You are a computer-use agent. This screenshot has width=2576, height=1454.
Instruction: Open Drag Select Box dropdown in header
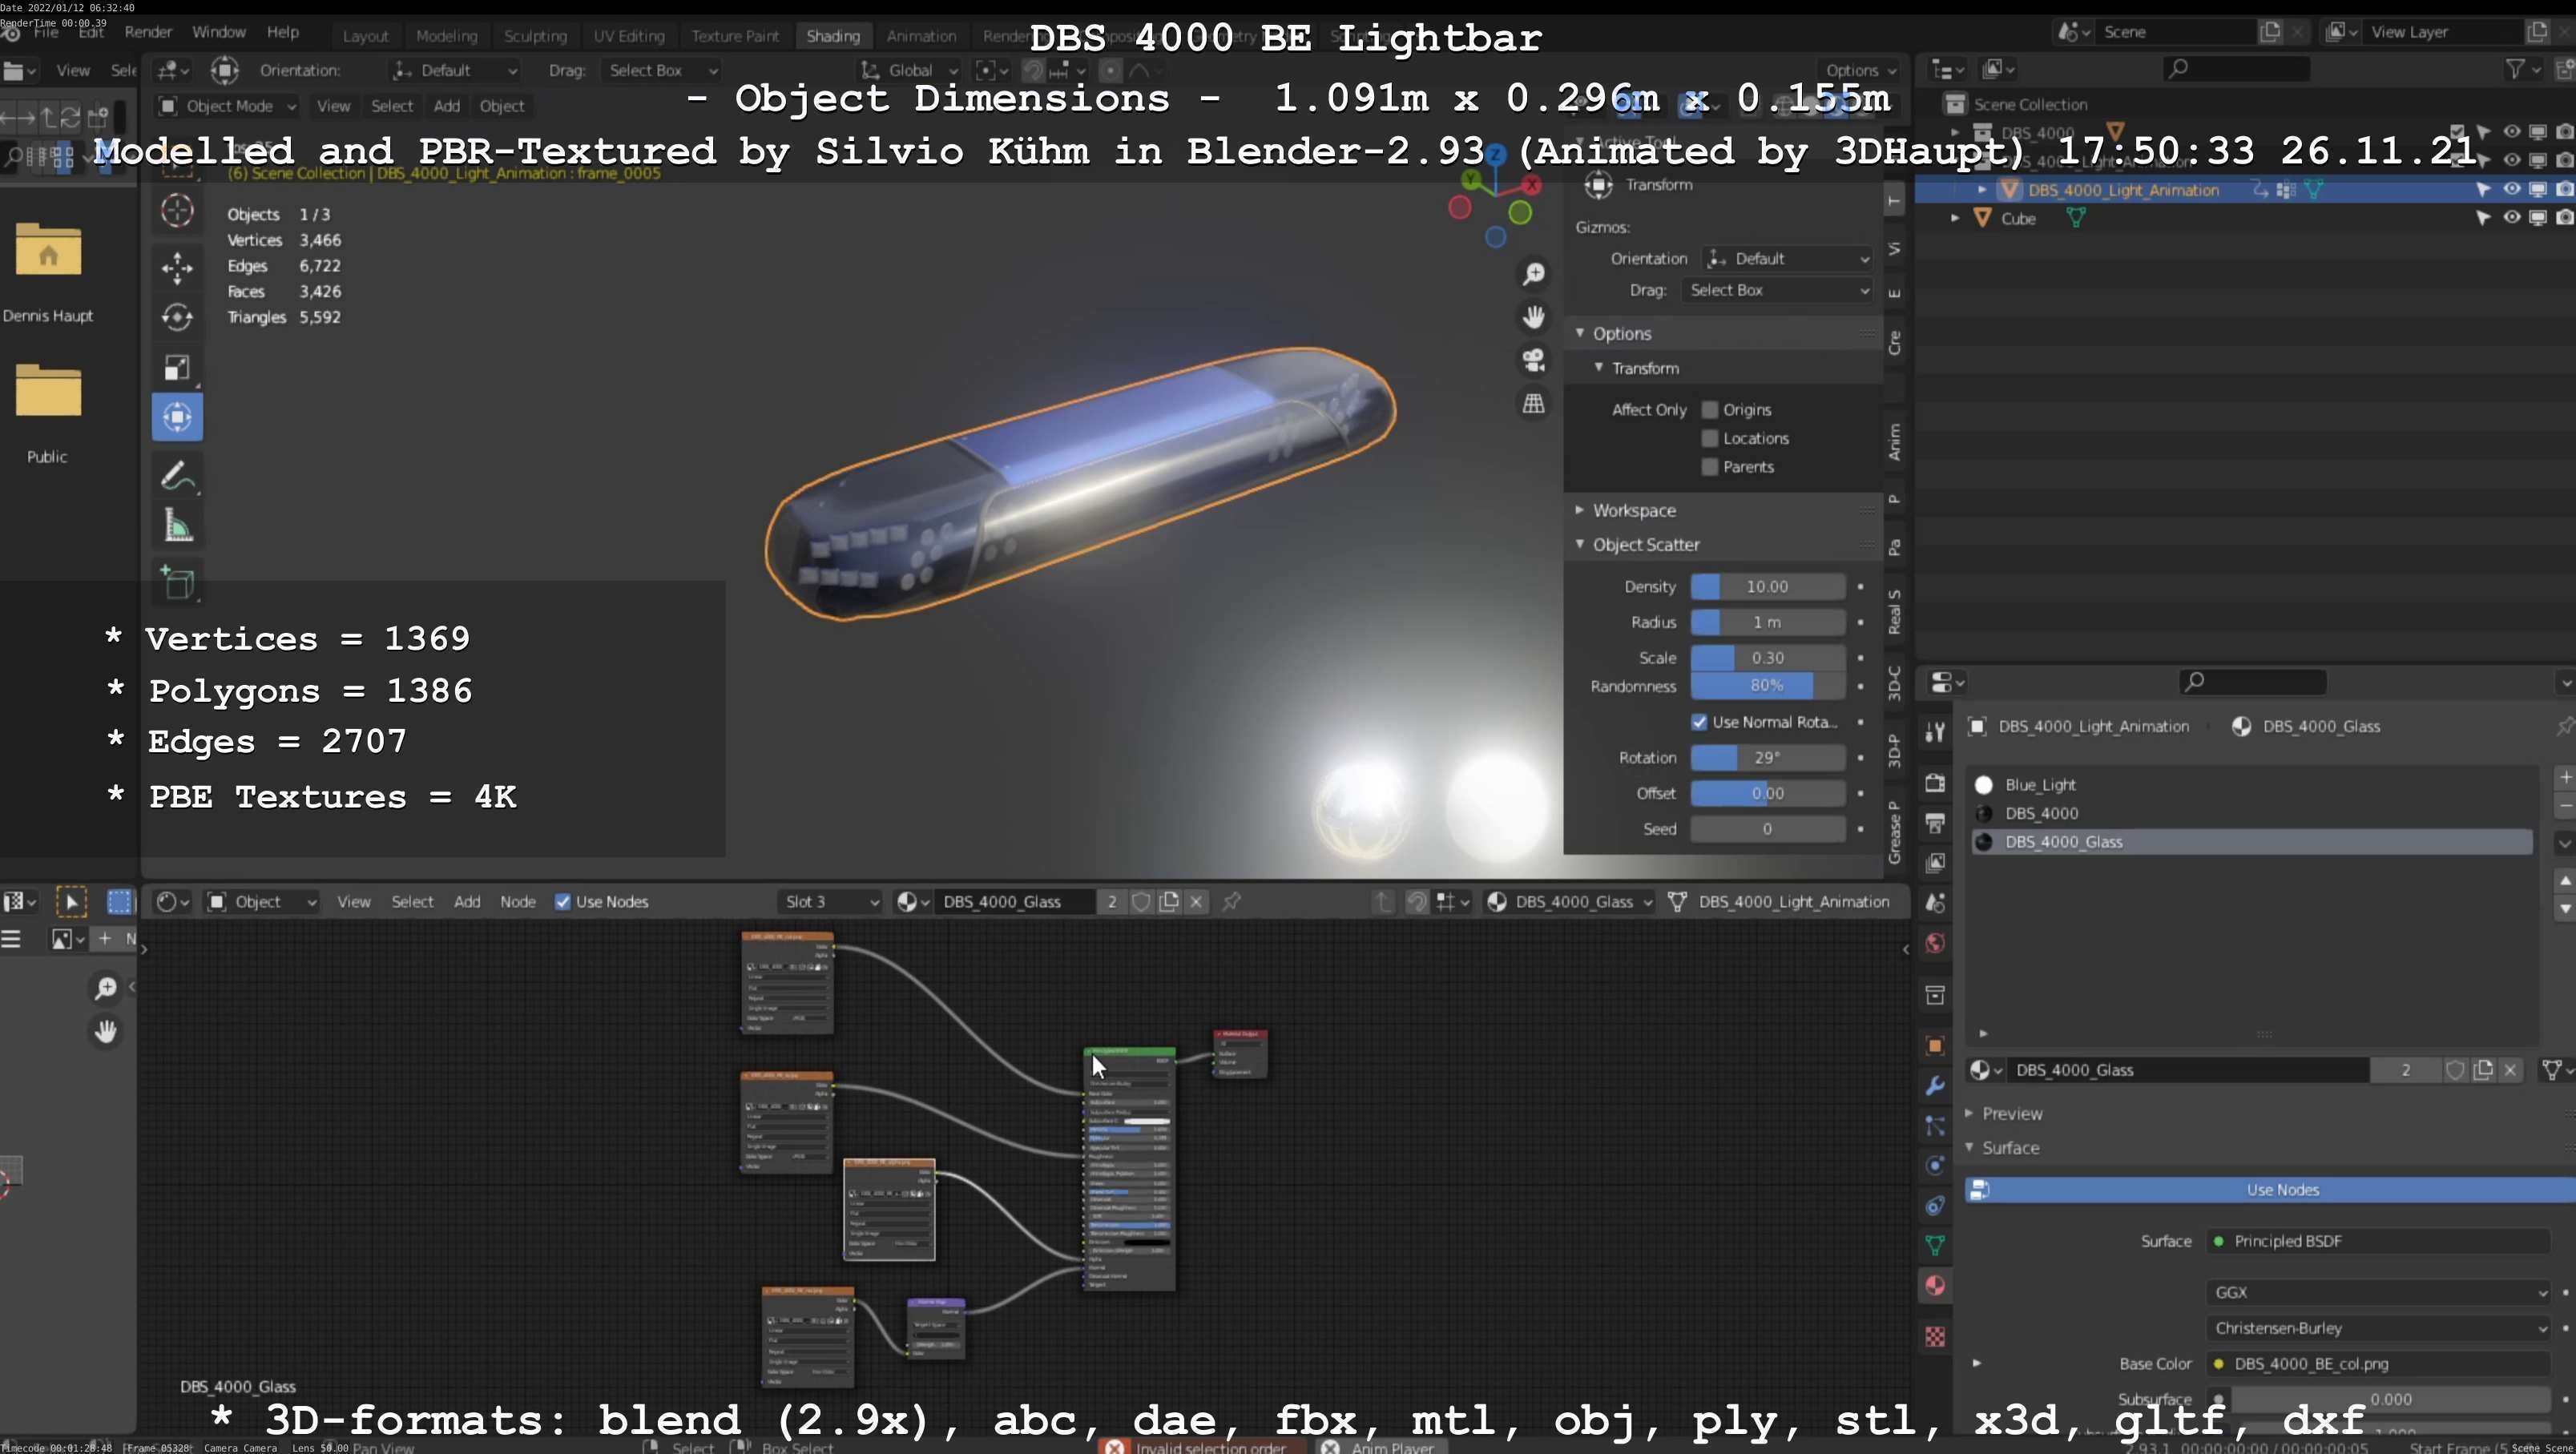tap(661, 71)
